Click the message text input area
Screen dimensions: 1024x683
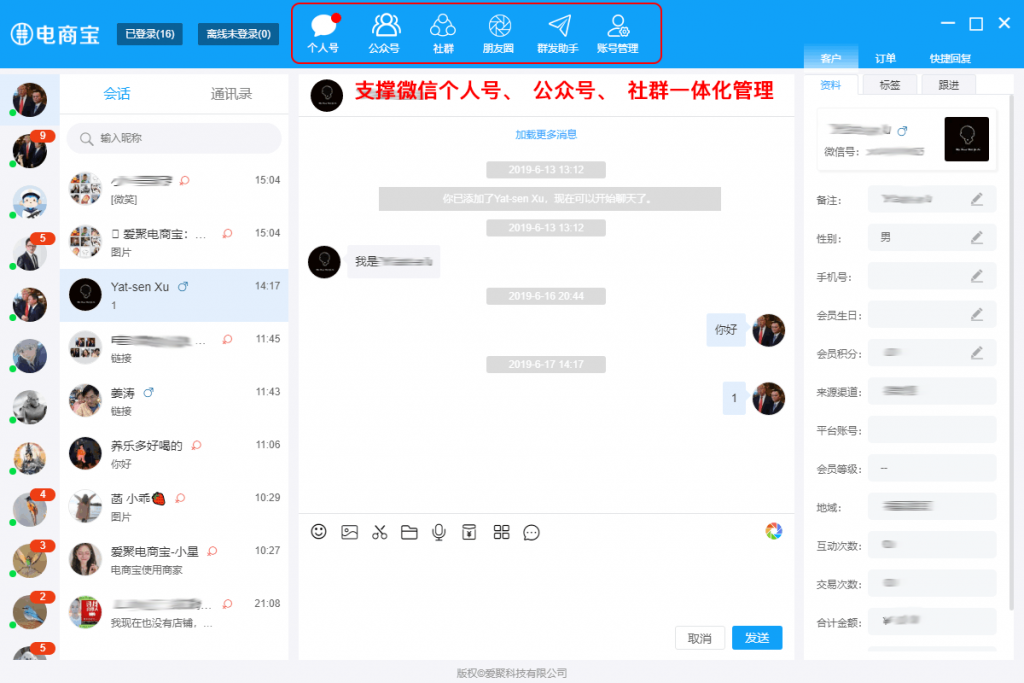(x=546, y=584)
